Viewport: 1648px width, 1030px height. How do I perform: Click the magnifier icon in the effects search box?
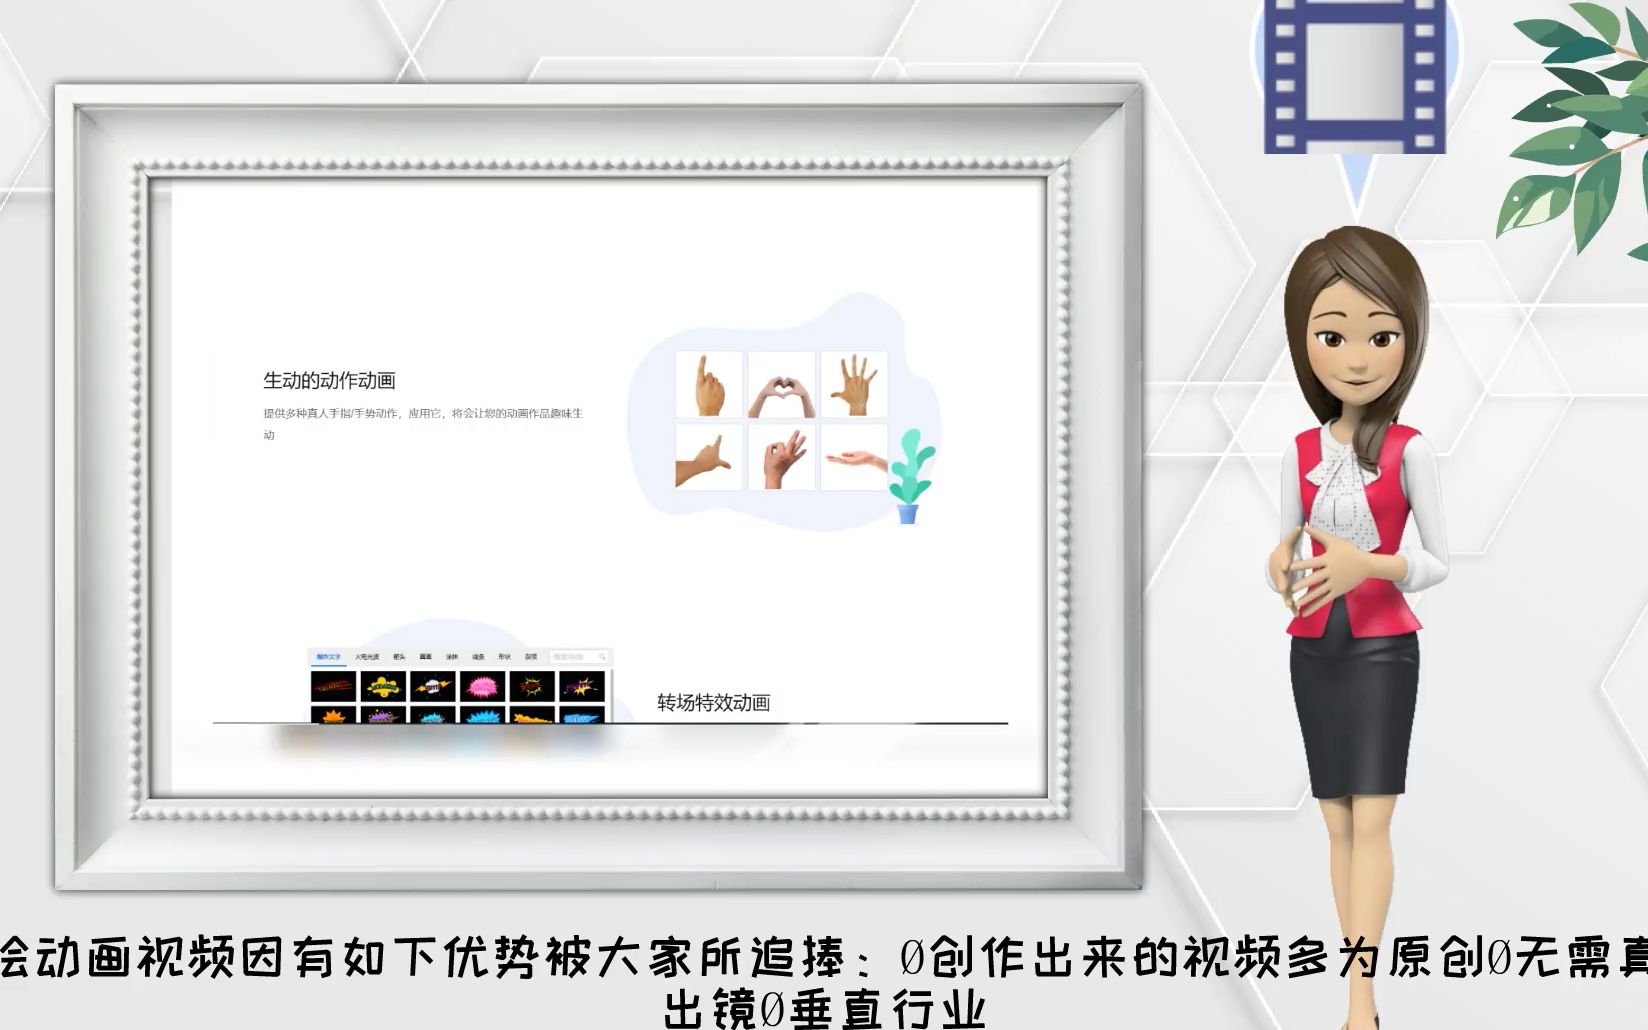602,657
